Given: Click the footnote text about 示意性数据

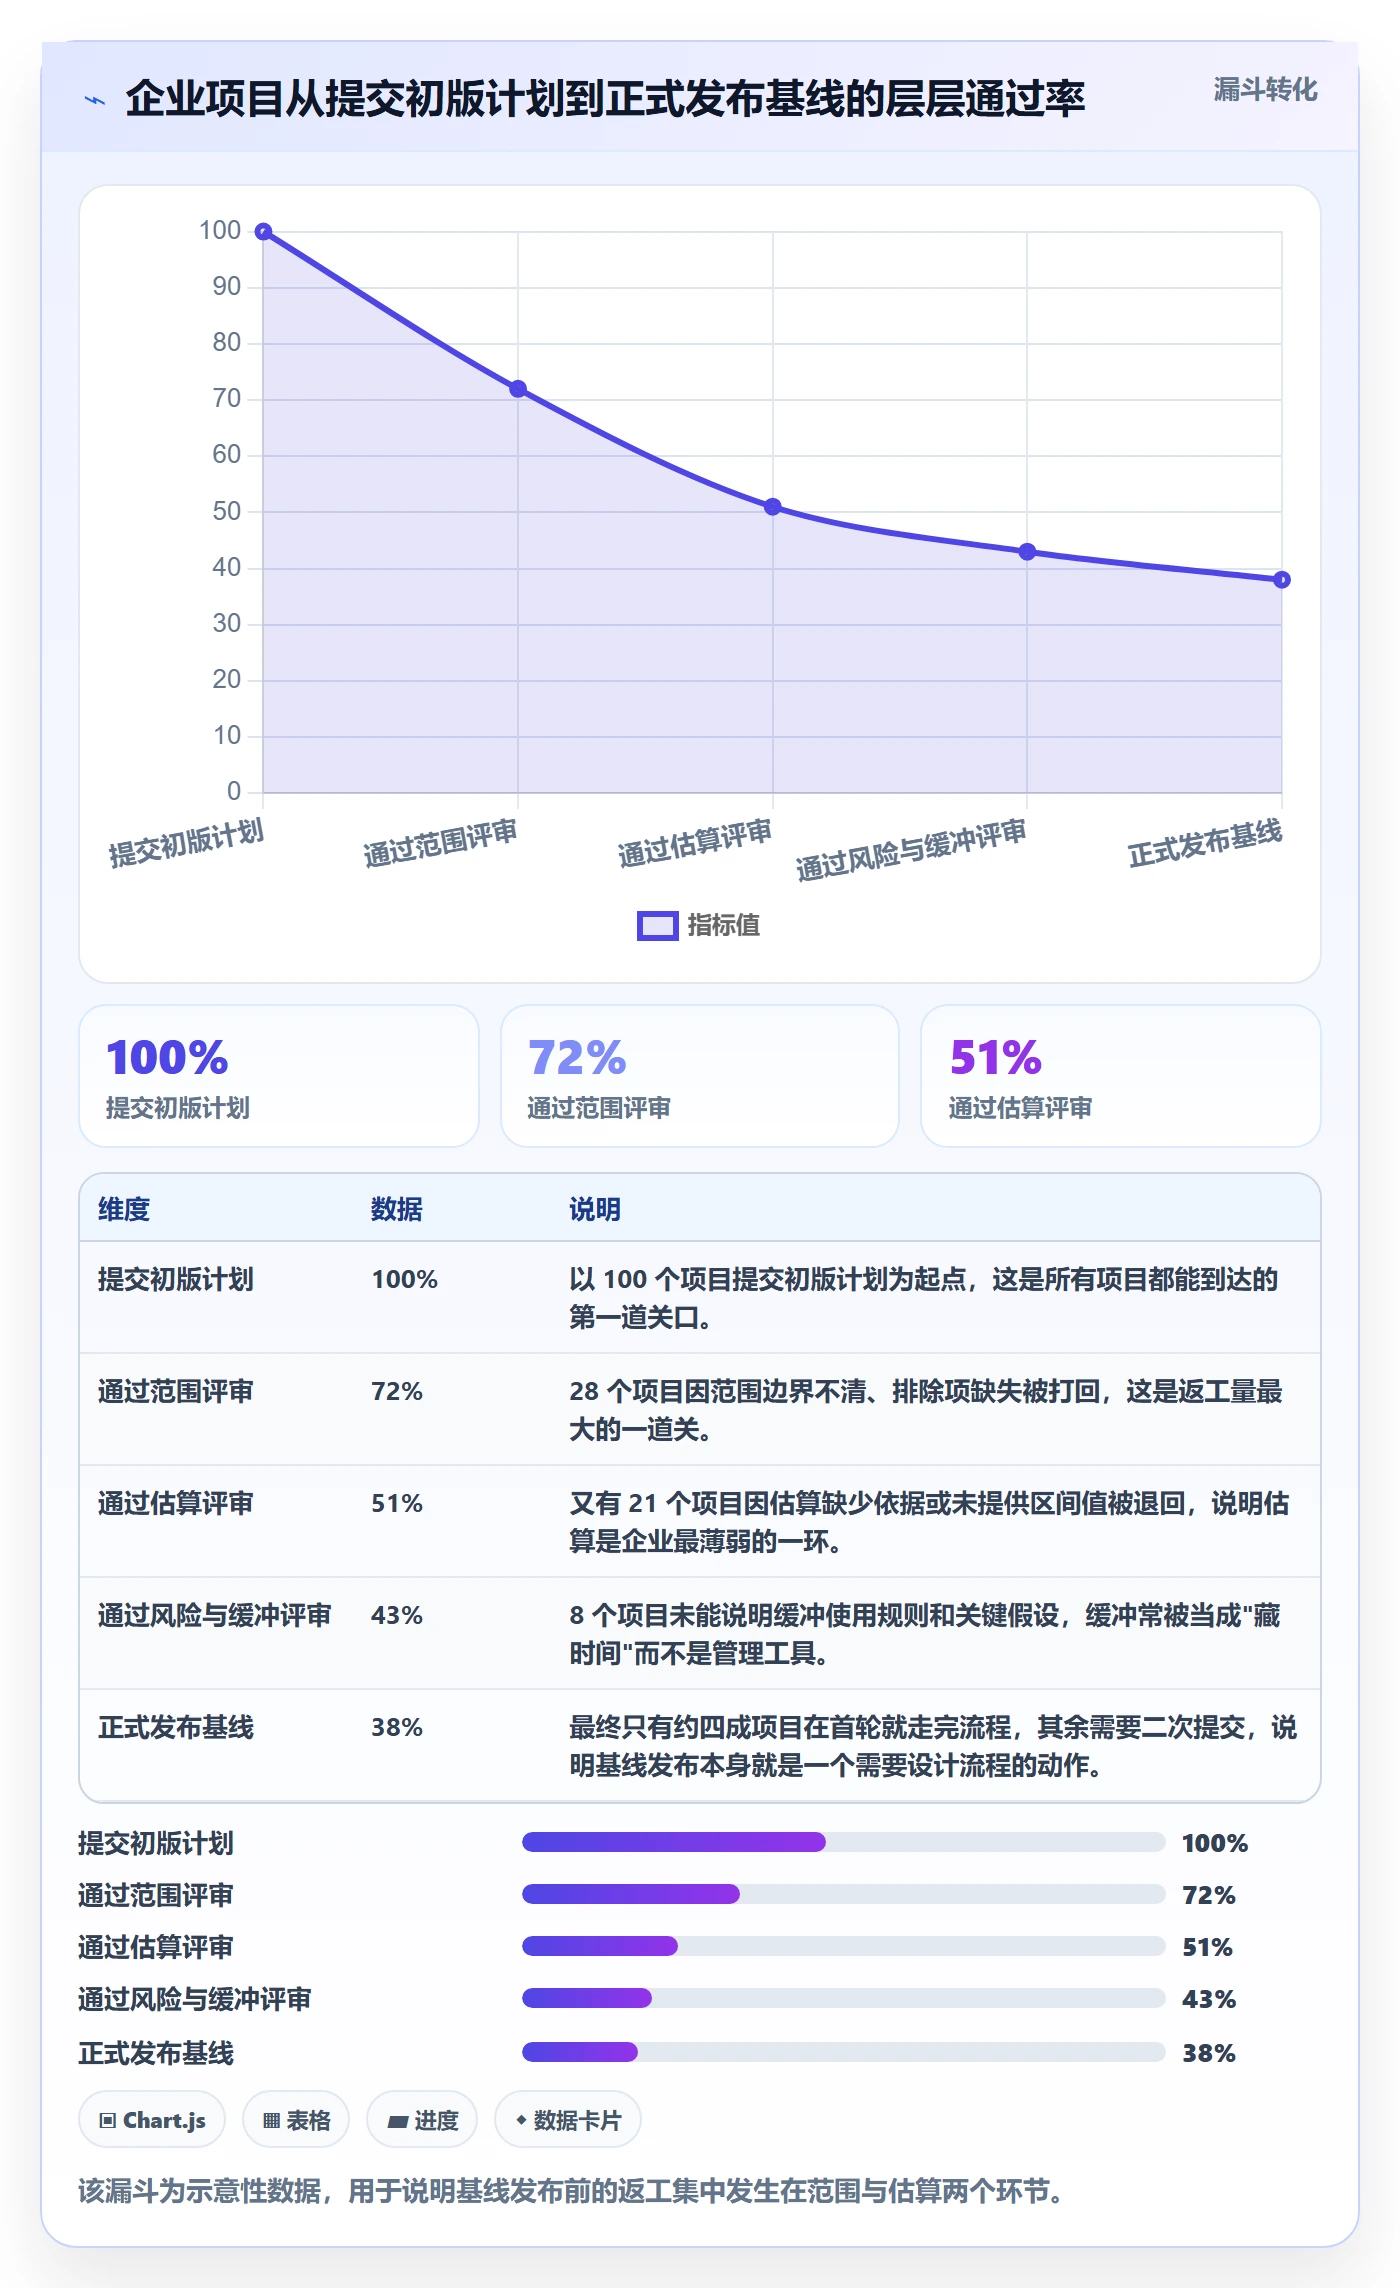Looking at the screenshot, I should click(572, 2192).
